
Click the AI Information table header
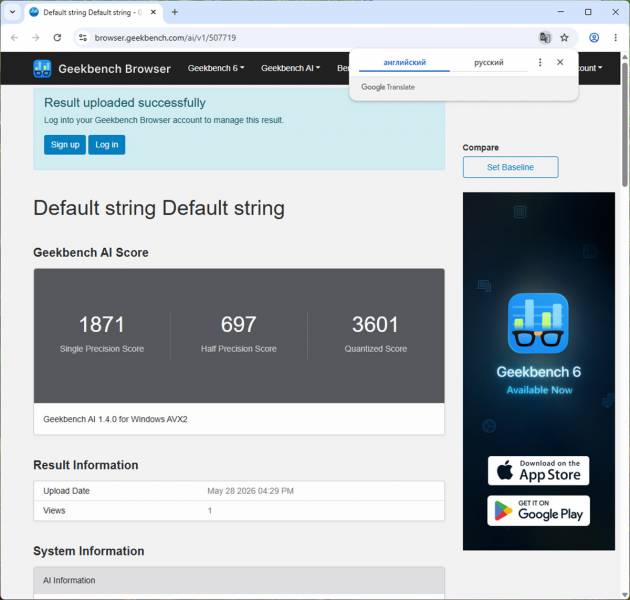[239, 580]
